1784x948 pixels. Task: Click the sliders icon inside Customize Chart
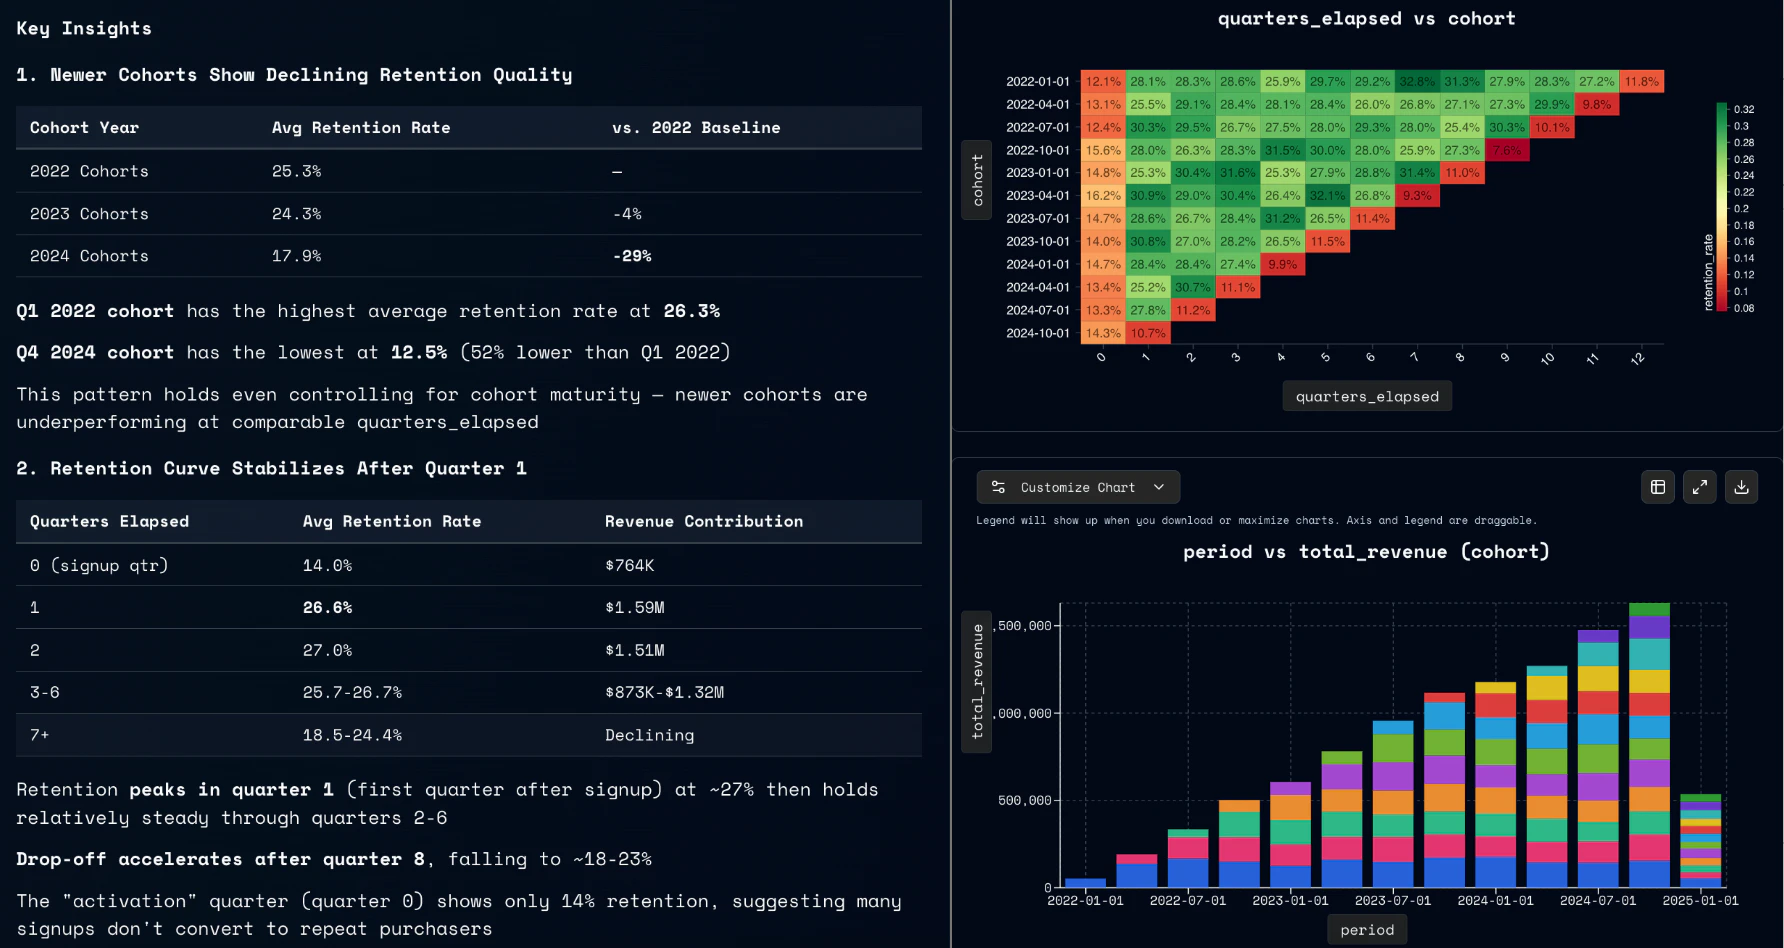pyautogui.click(x=998, y=487)
